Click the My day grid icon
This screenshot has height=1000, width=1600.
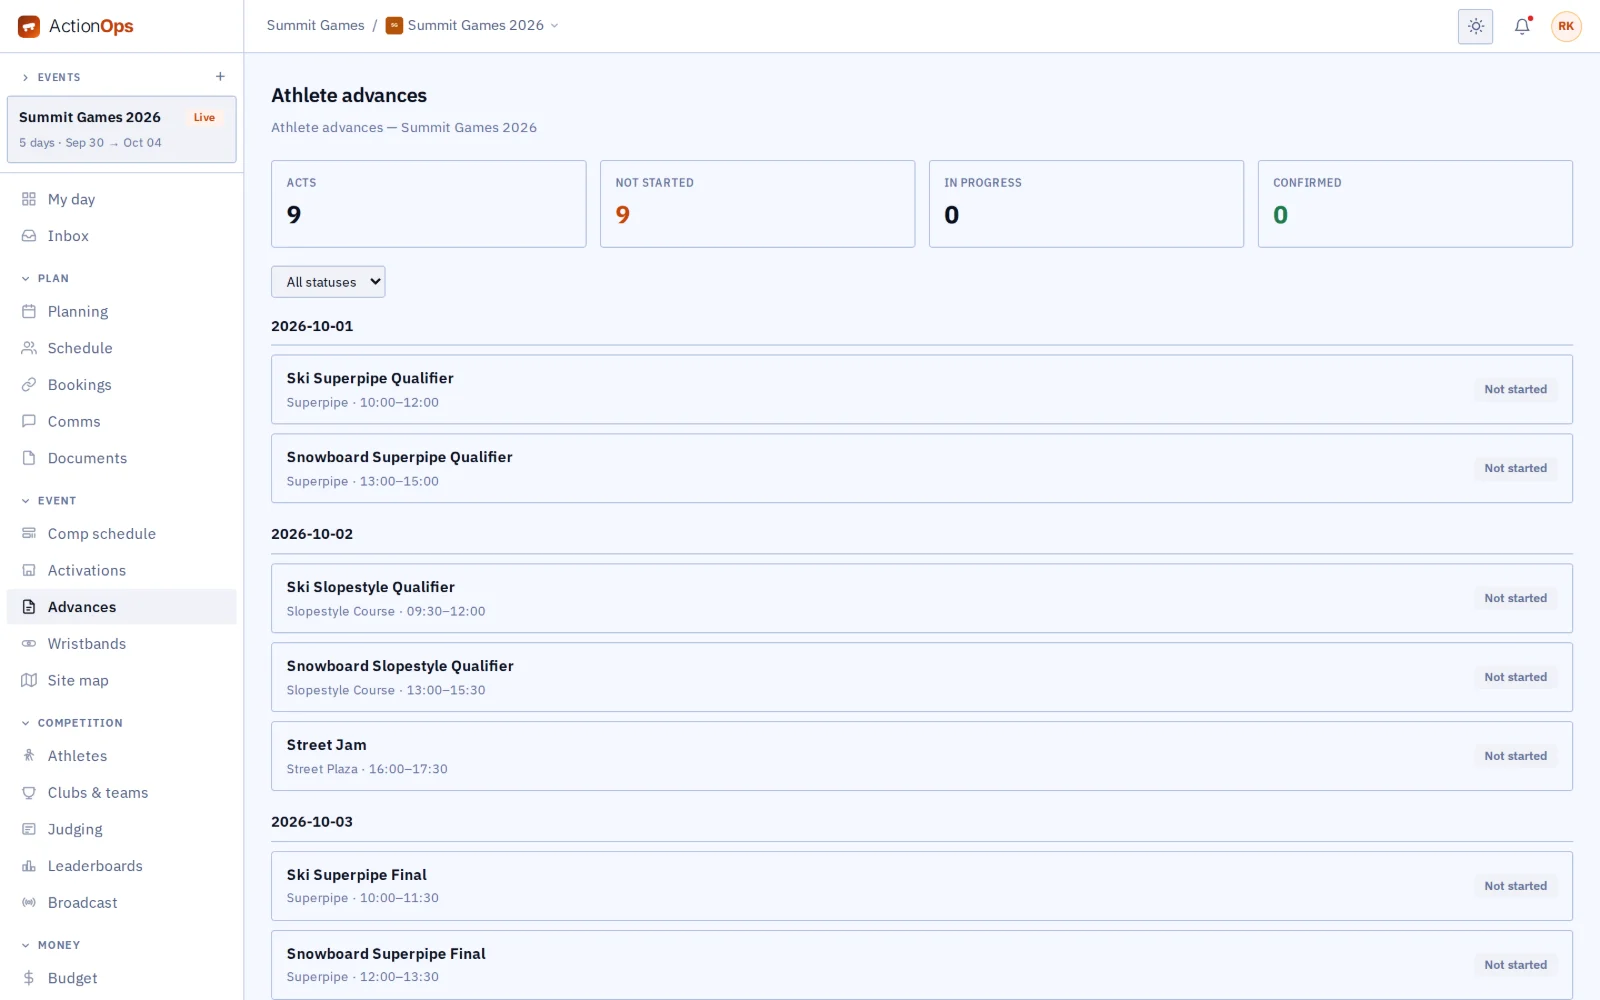pos(29,199)
